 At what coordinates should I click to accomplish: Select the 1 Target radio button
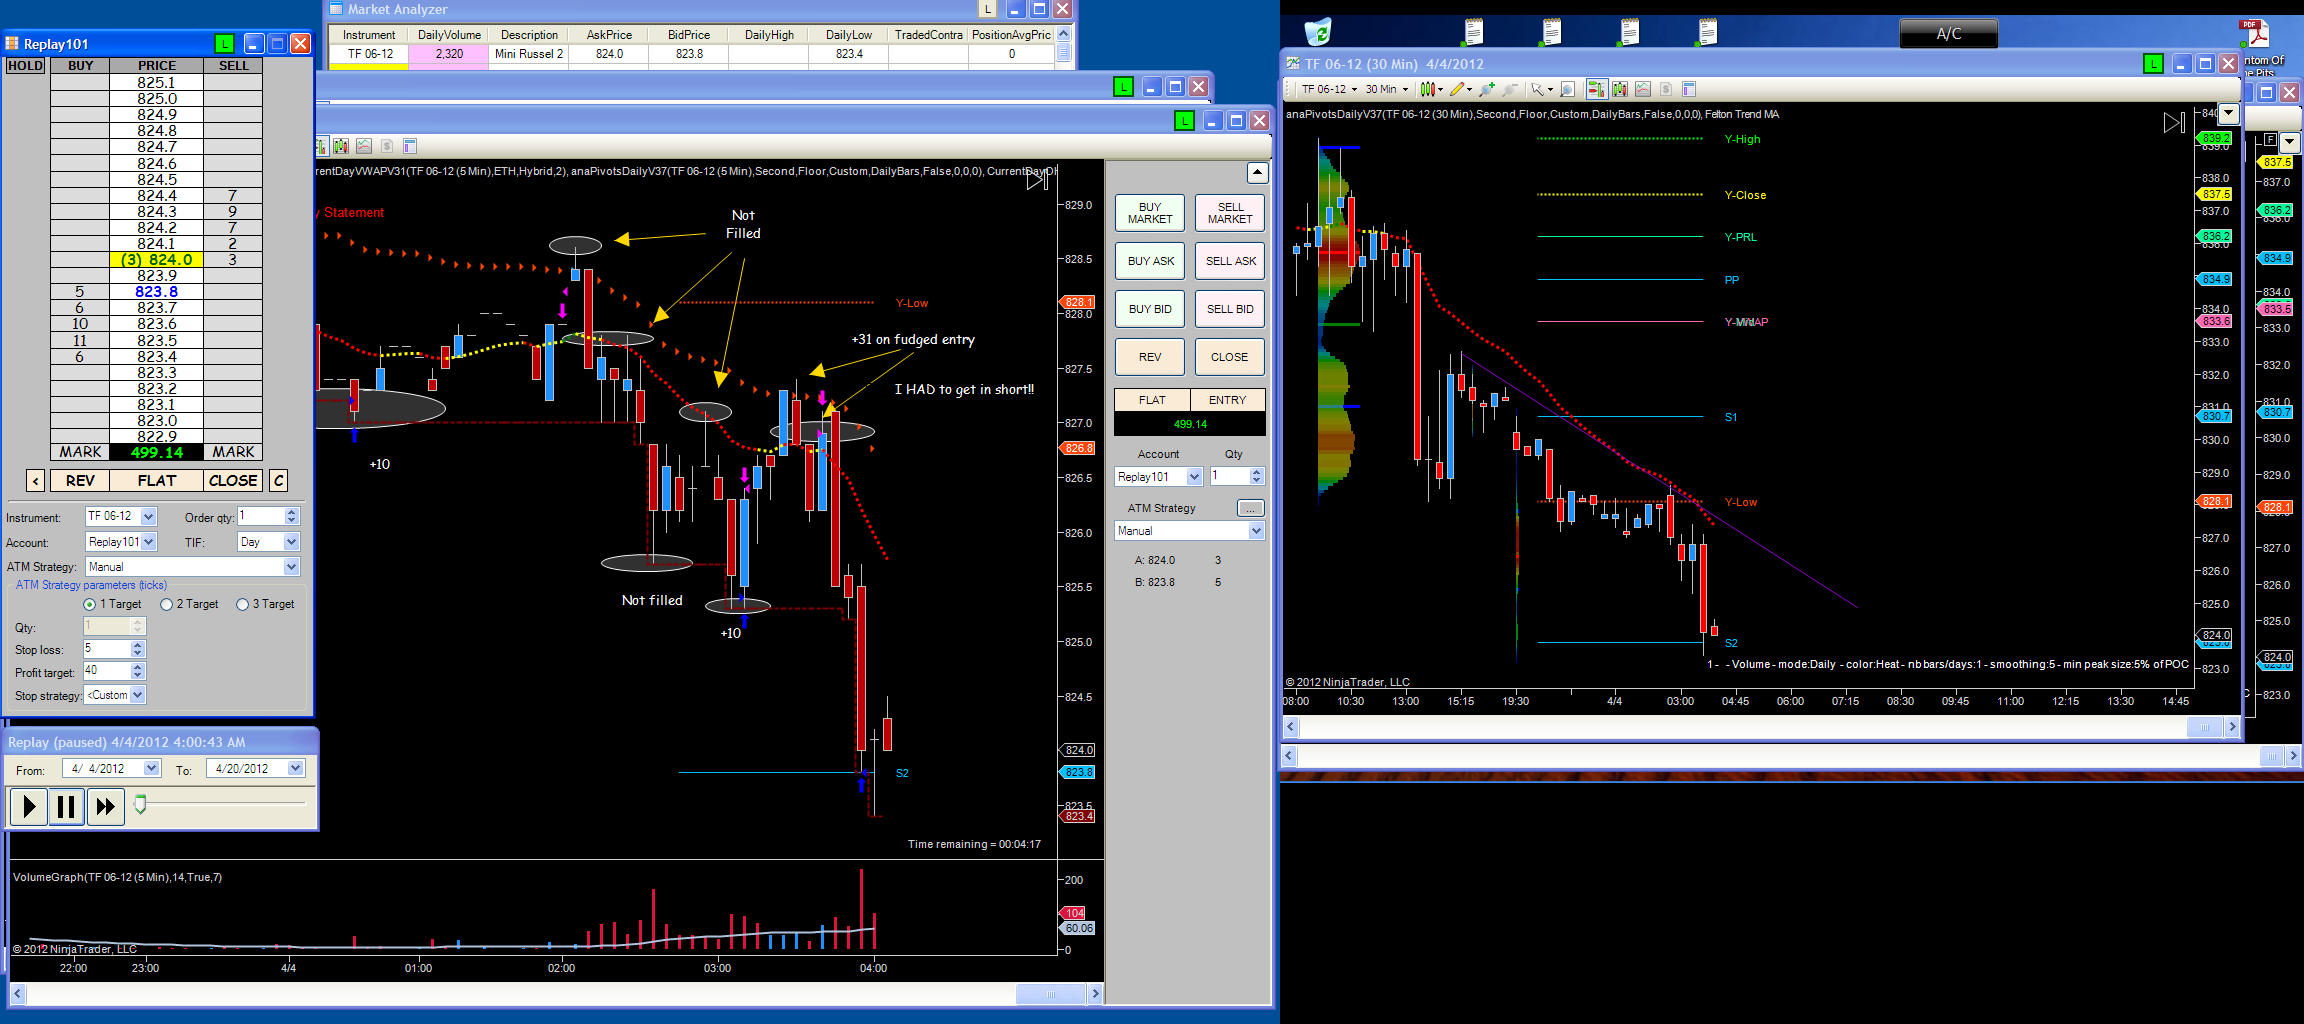tap(90, 604)
